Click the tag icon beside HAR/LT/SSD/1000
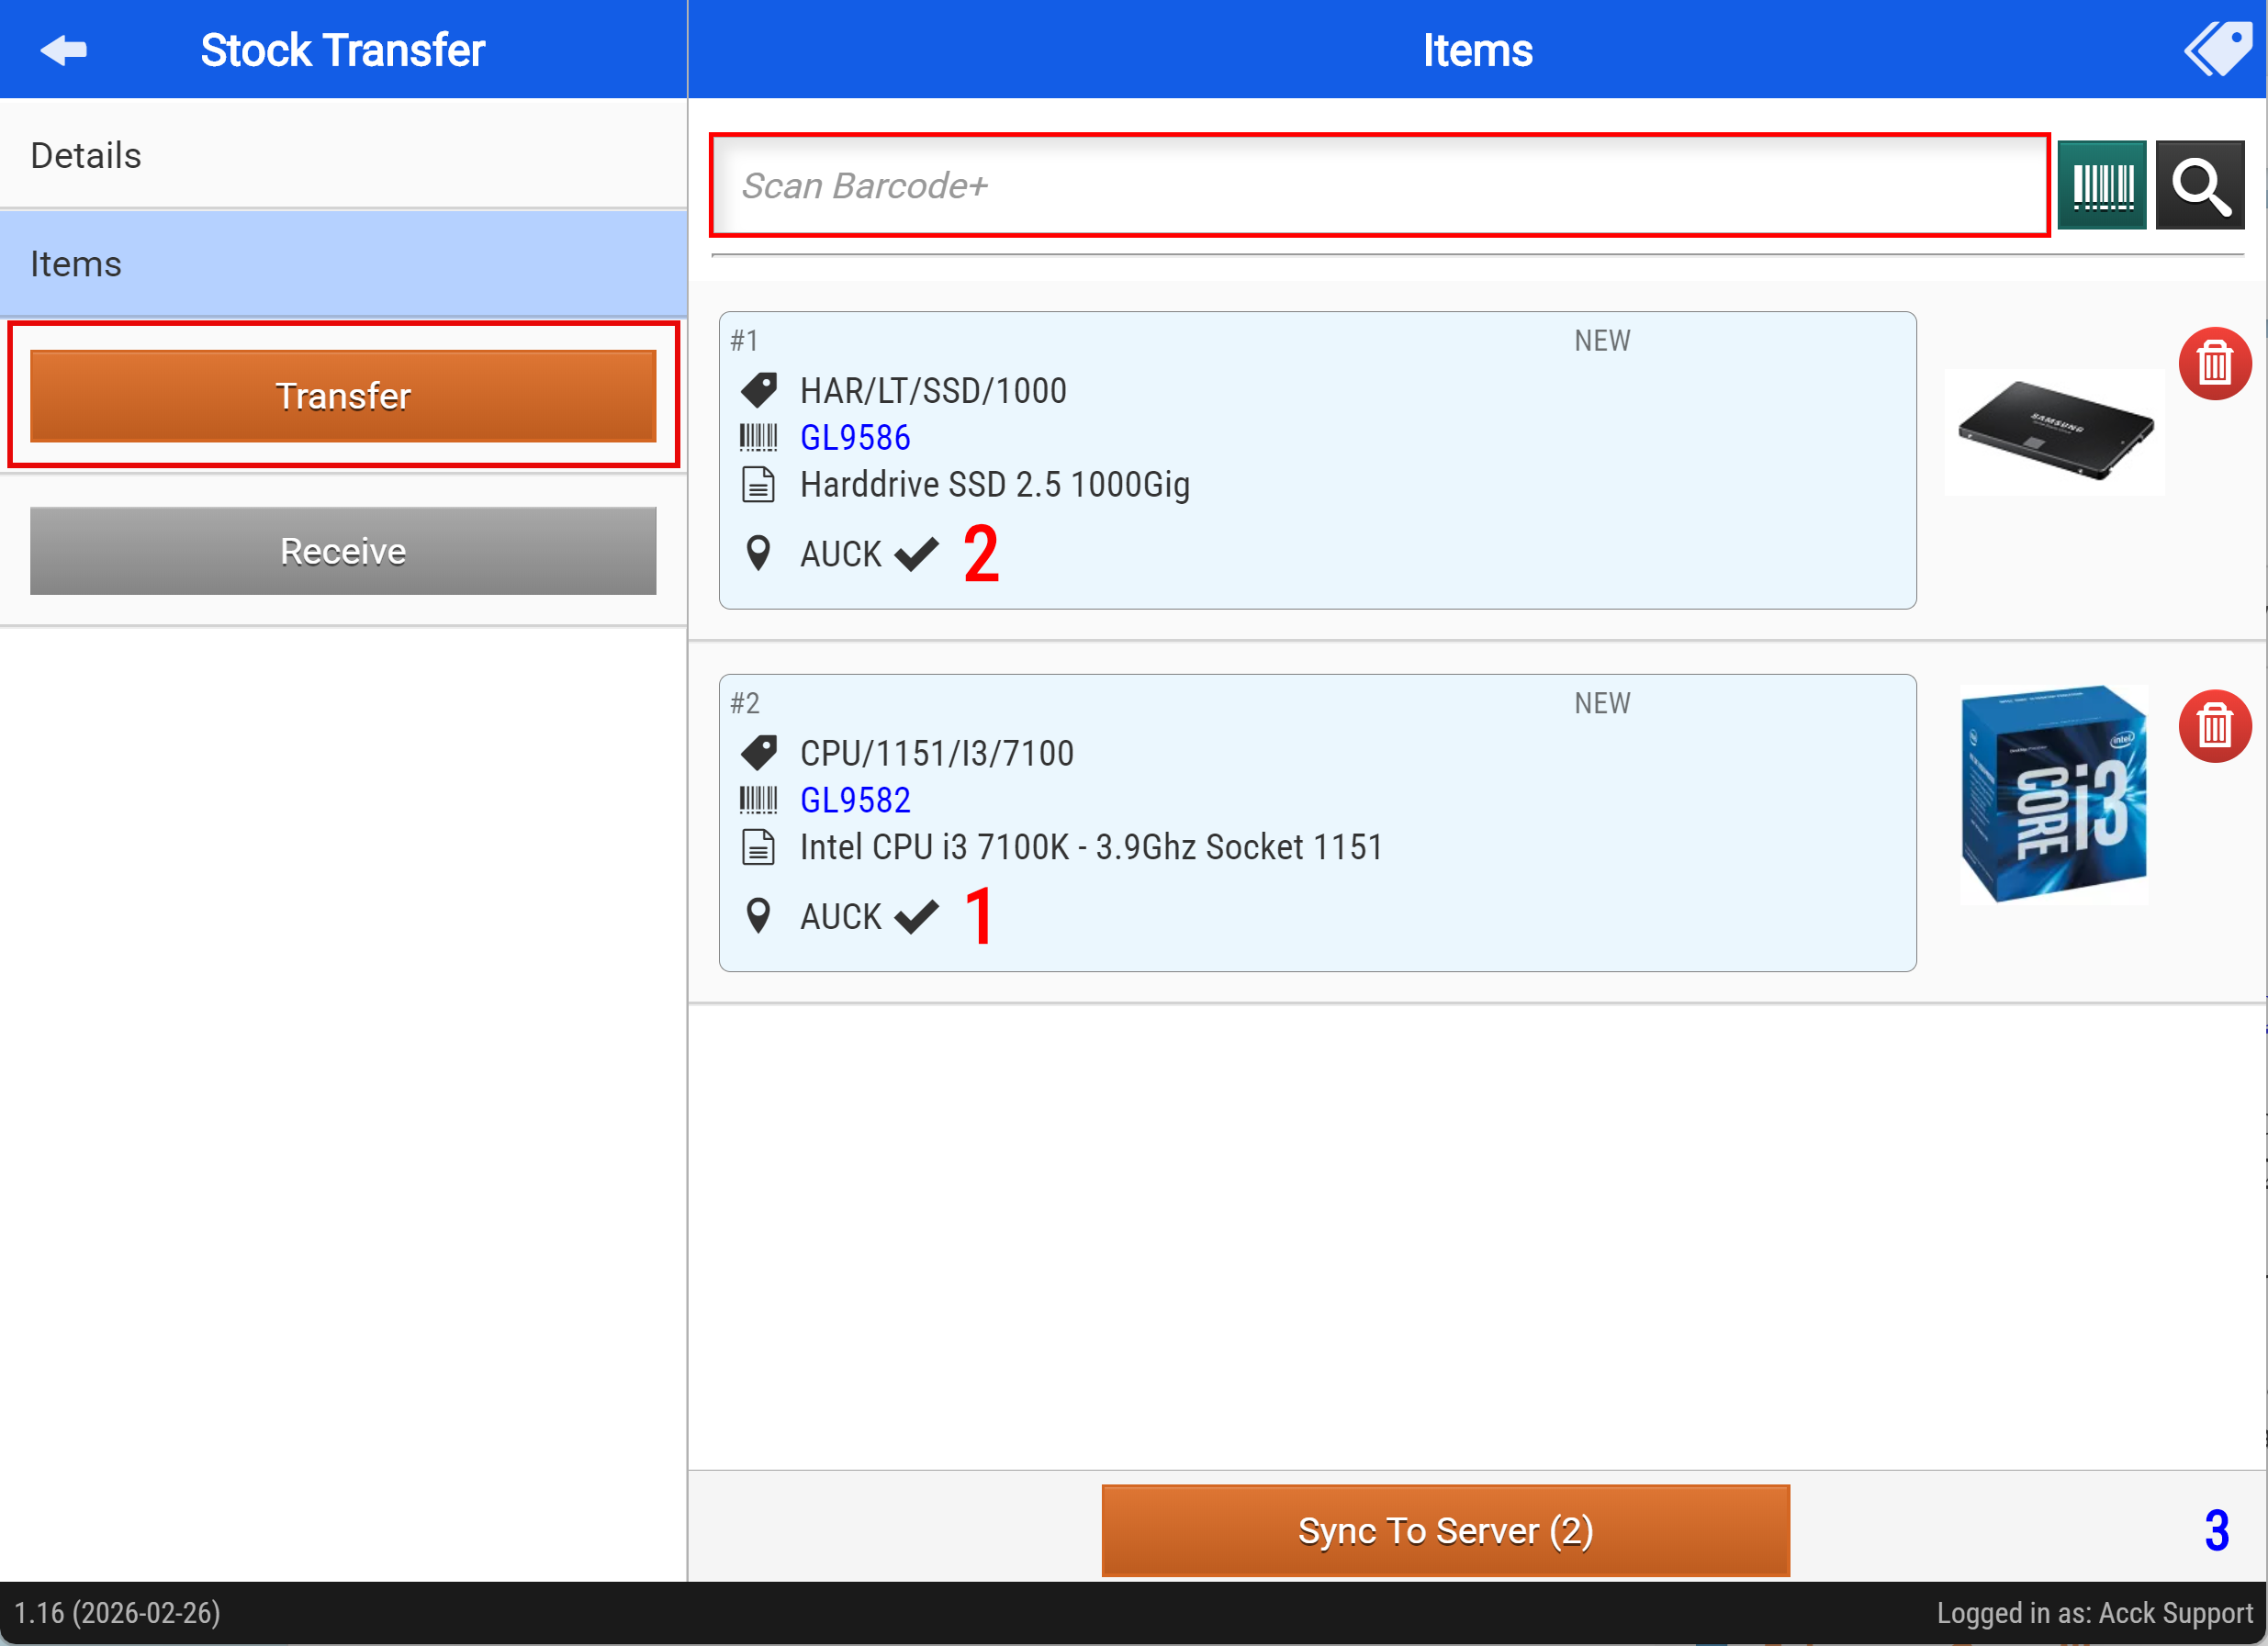The image size is (2268, 1646). pyautogui.click(x=759, y=391)
